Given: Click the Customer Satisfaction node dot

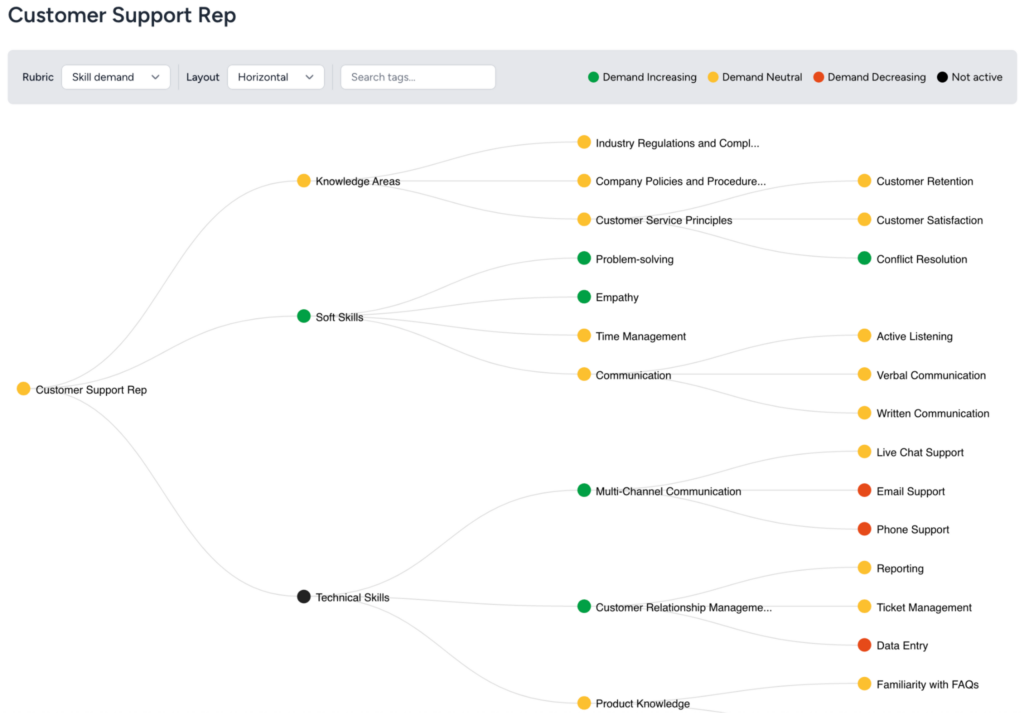Looking at the screenshot, I should tap(864, 220).
